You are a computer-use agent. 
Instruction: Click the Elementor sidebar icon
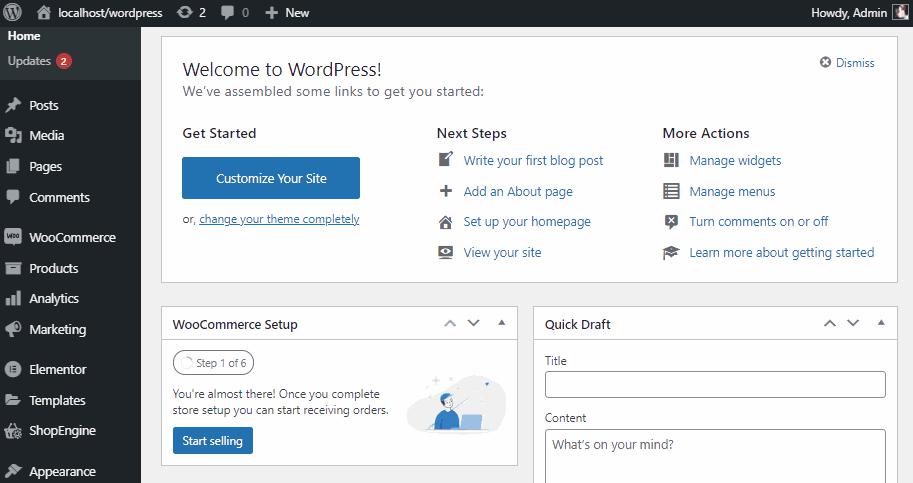[13, 370]
